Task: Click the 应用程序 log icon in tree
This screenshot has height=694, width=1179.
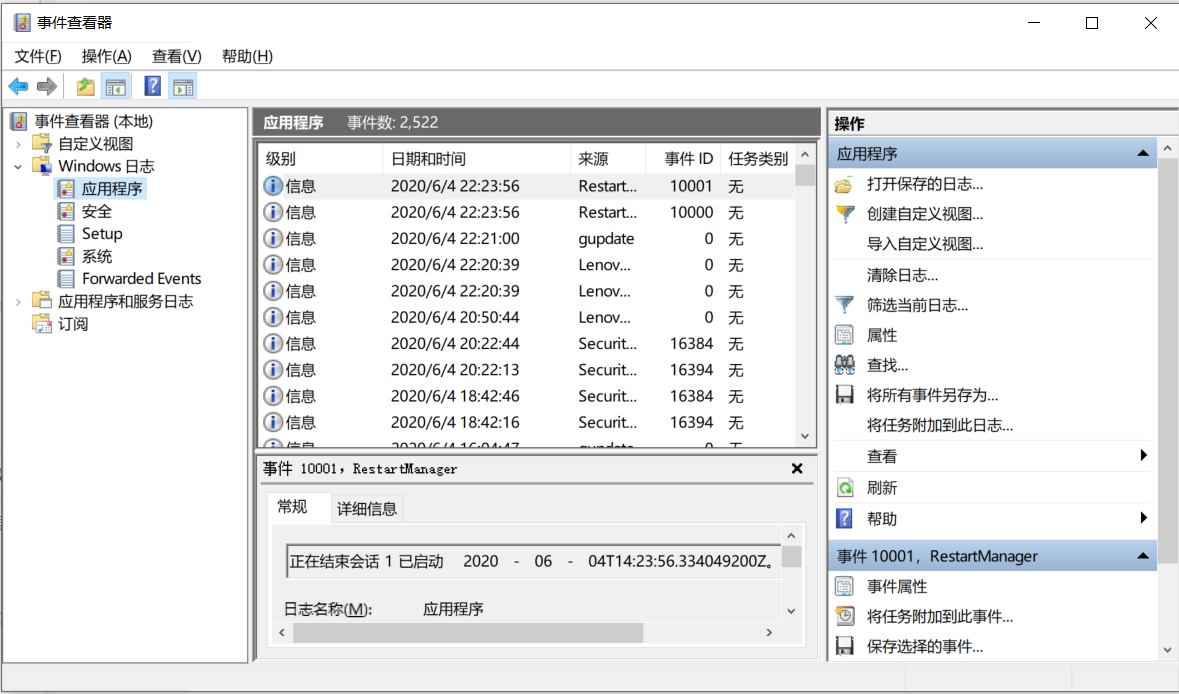Action: tap(66, 188)
